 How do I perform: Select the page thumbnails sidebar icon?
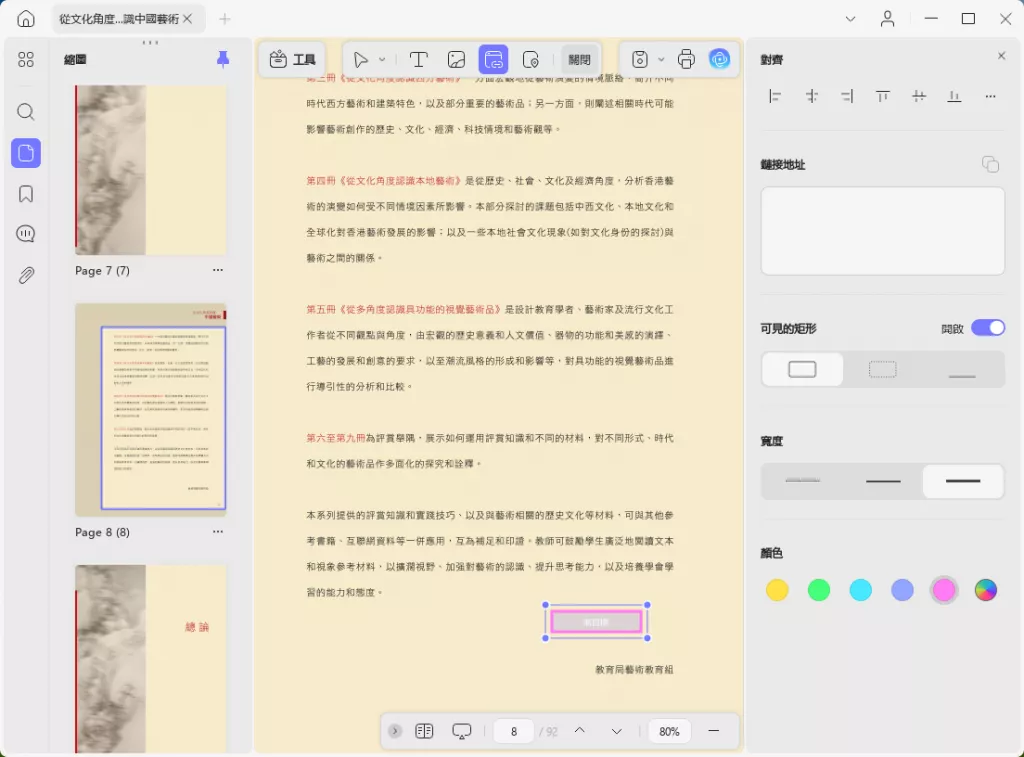(25, 153)
